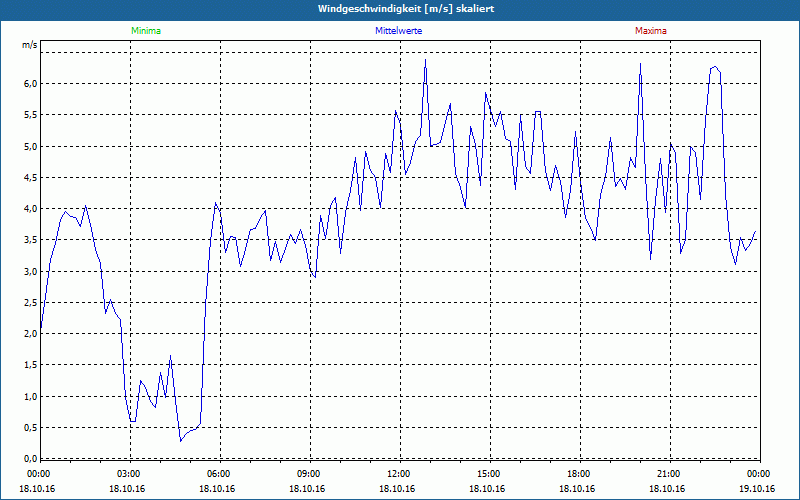800x500 pixels.
Task: Click the 03:00 time axis label
Action: 128,474
